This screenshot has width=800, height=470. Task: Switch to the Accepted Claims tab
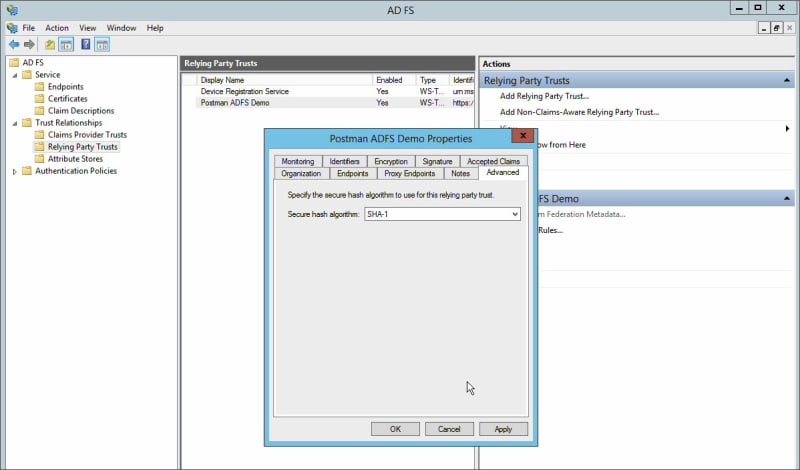coord(493,161)
